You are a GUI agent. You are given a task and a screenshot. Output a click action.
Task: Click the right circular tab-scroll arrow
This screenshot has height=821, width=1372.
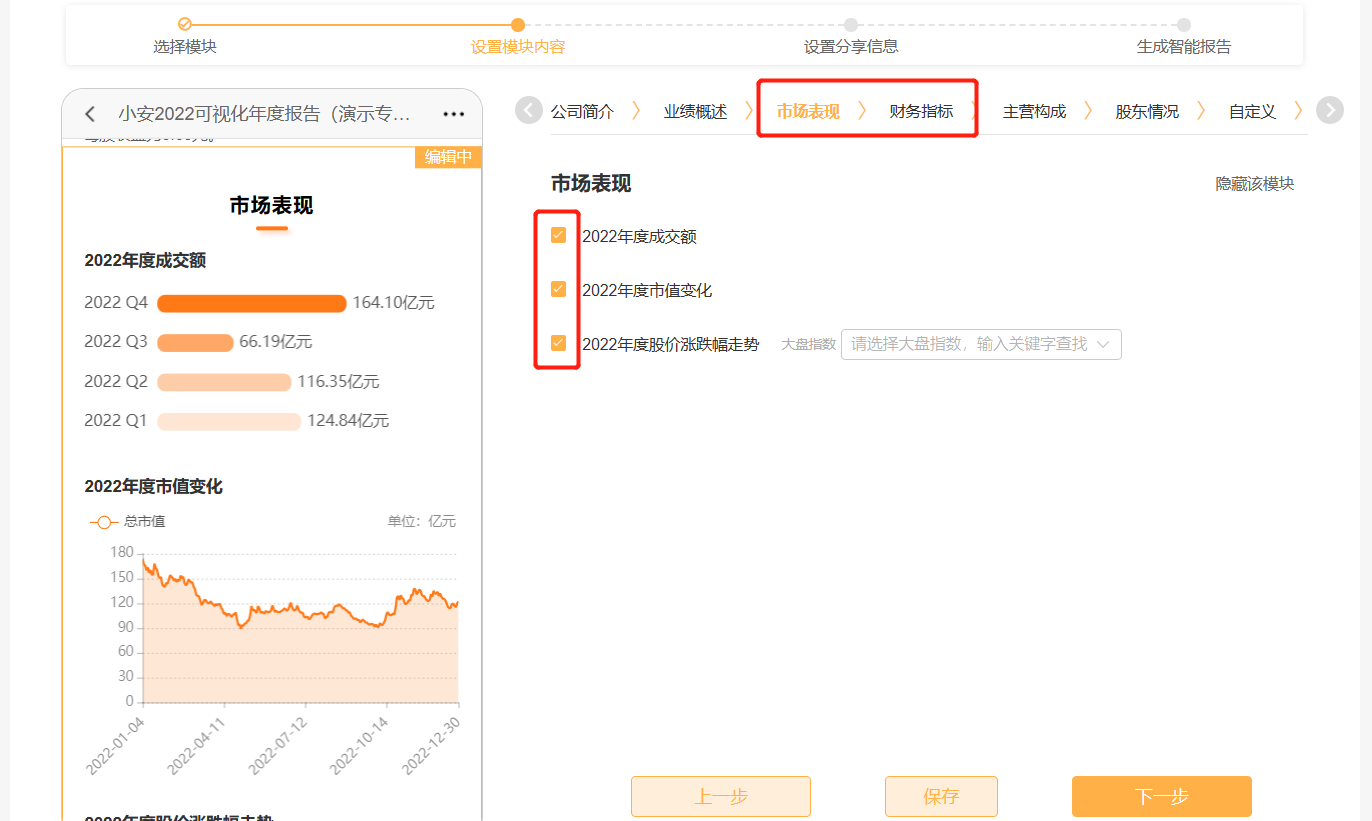point(1329,110)
